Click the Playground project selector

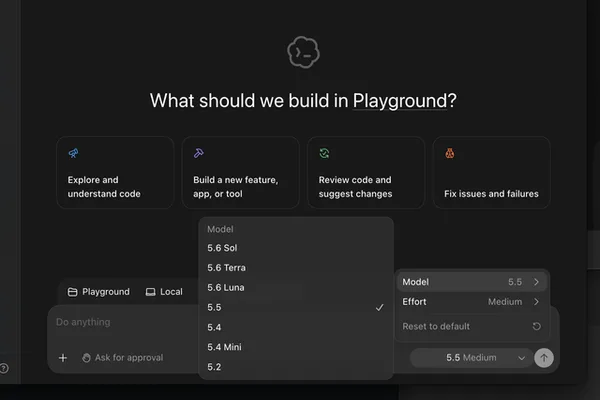click(x=99, y=292)
